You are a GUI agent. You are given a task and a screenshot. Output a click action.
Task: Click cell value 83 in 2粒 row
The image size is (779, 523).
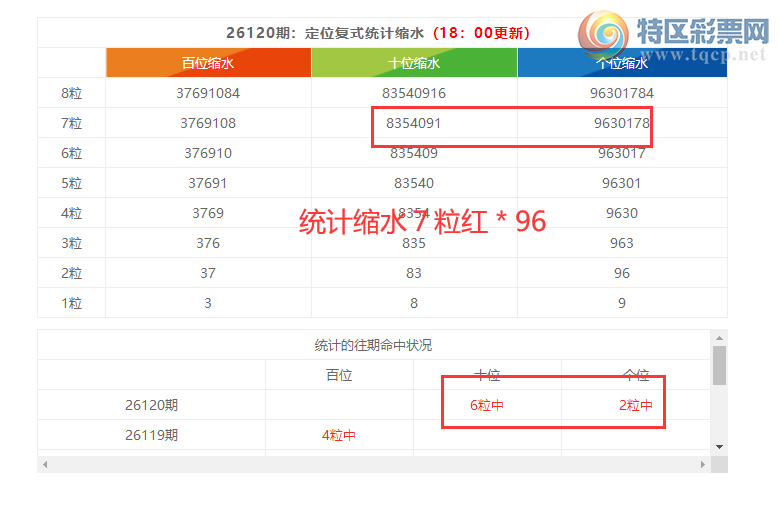click(x=414, y=273)
